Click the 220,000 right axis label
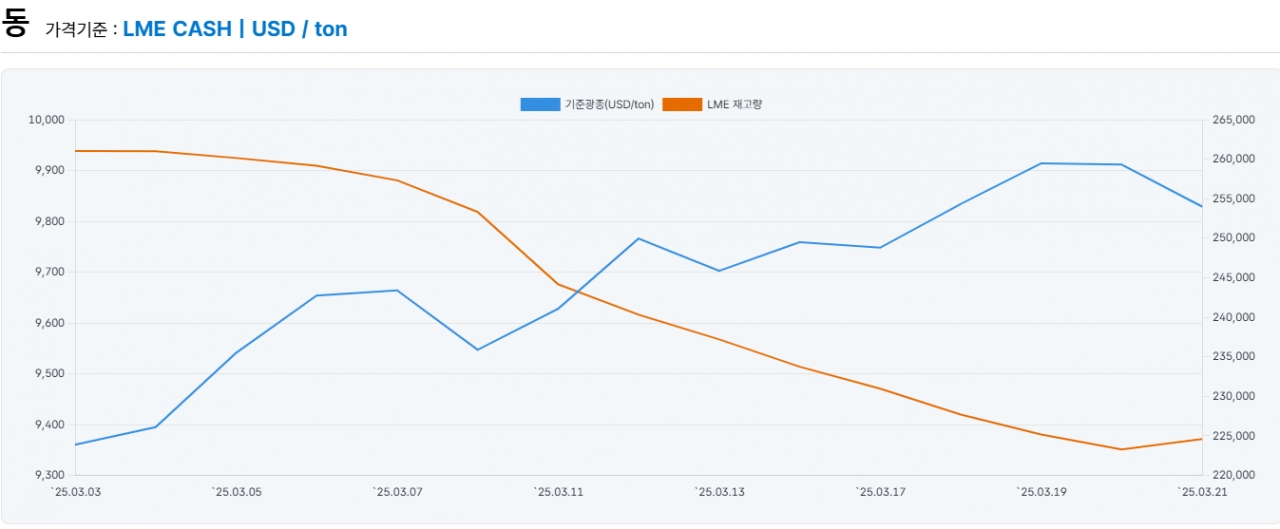Viewport: 1280px width, 529px height. tap(1232, 475)
